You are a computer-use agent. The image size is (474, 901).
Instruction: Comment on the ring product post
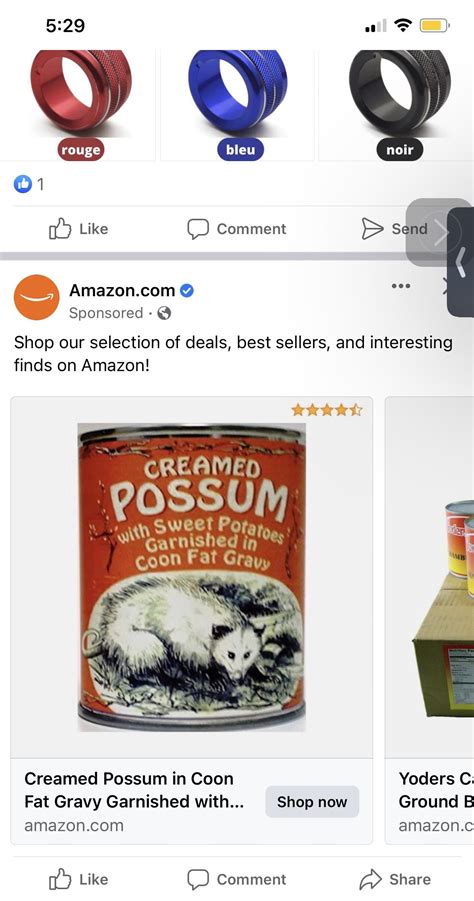tap(237, 229)
